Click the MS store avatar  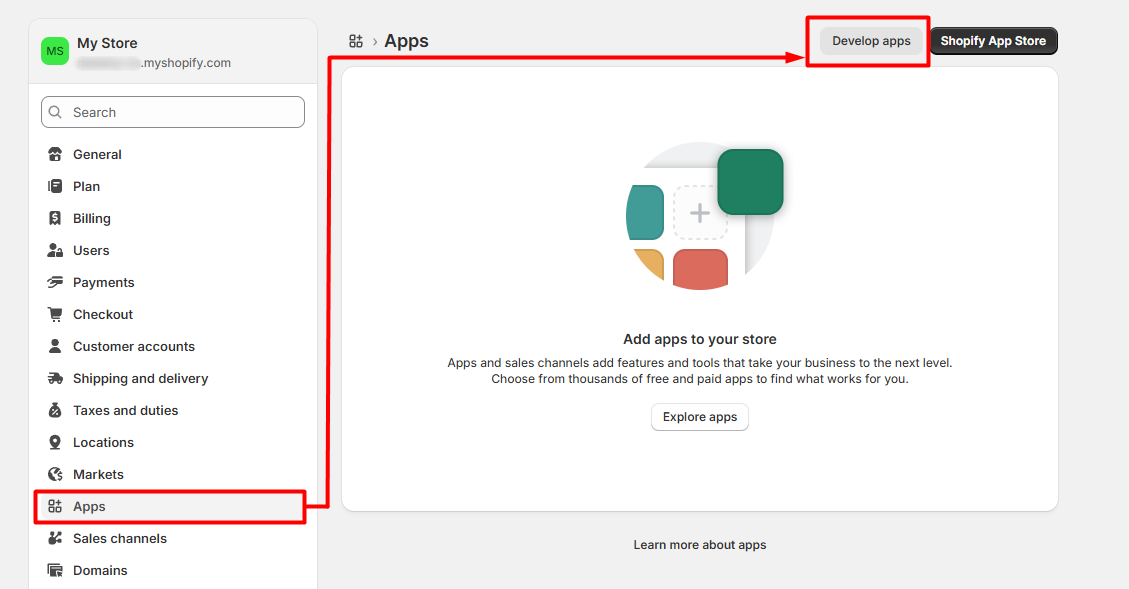click(x=55, y=51)
